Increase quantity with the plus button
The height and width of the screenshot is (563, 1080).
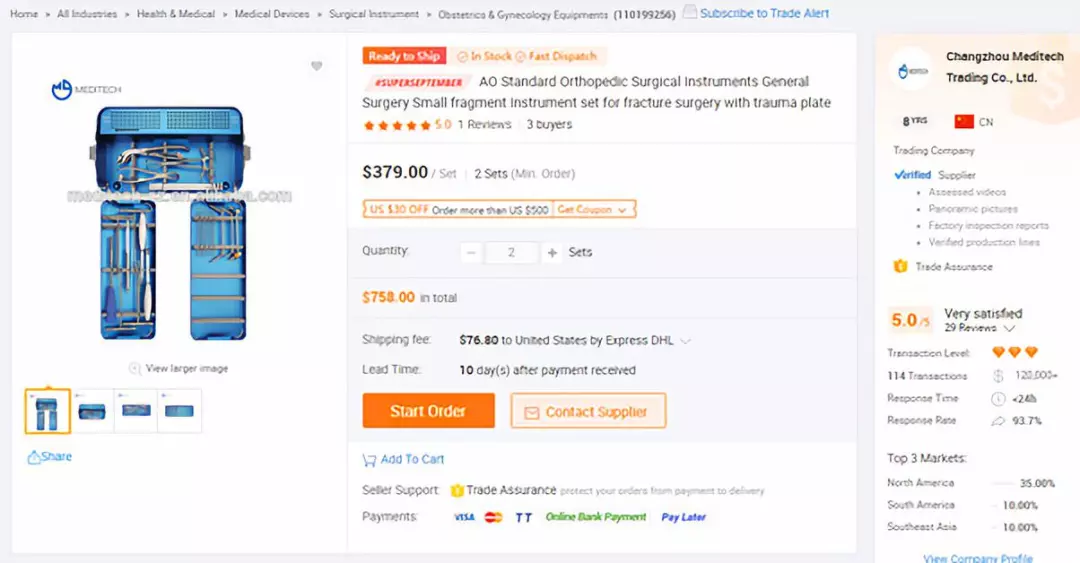(x=552, y=253)
